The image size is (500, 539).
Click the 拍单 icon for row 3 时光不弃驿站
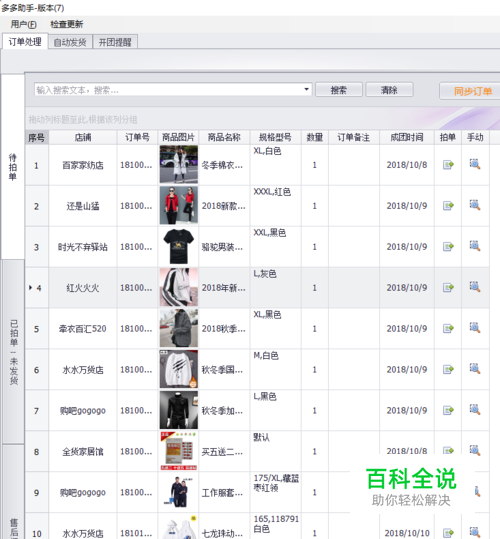click(x=448, y=247)
